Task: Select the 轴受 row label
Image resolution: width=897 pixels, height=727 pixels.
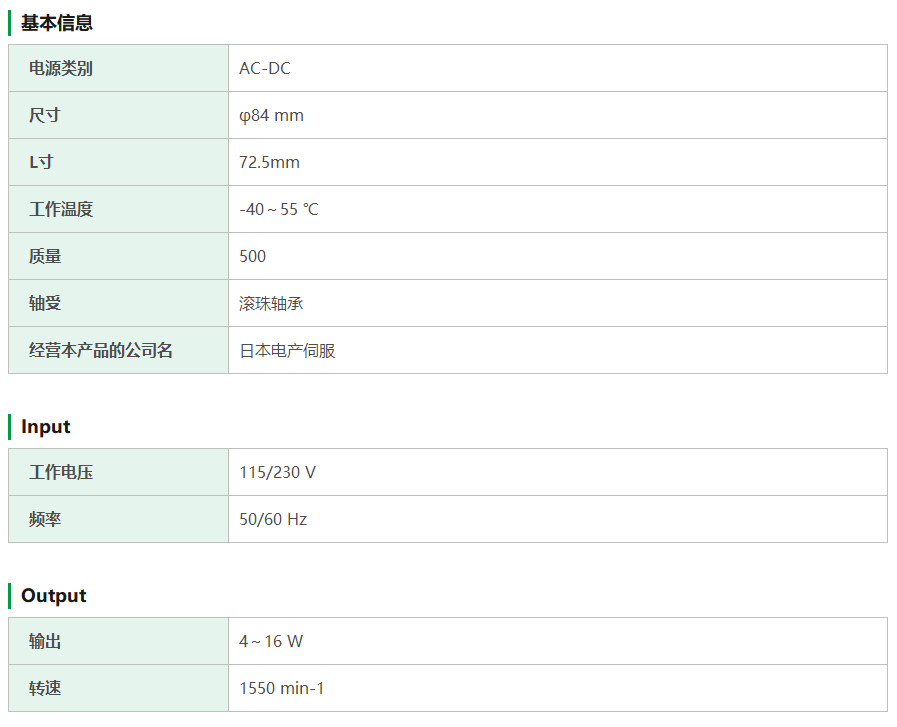Action: 45,303
